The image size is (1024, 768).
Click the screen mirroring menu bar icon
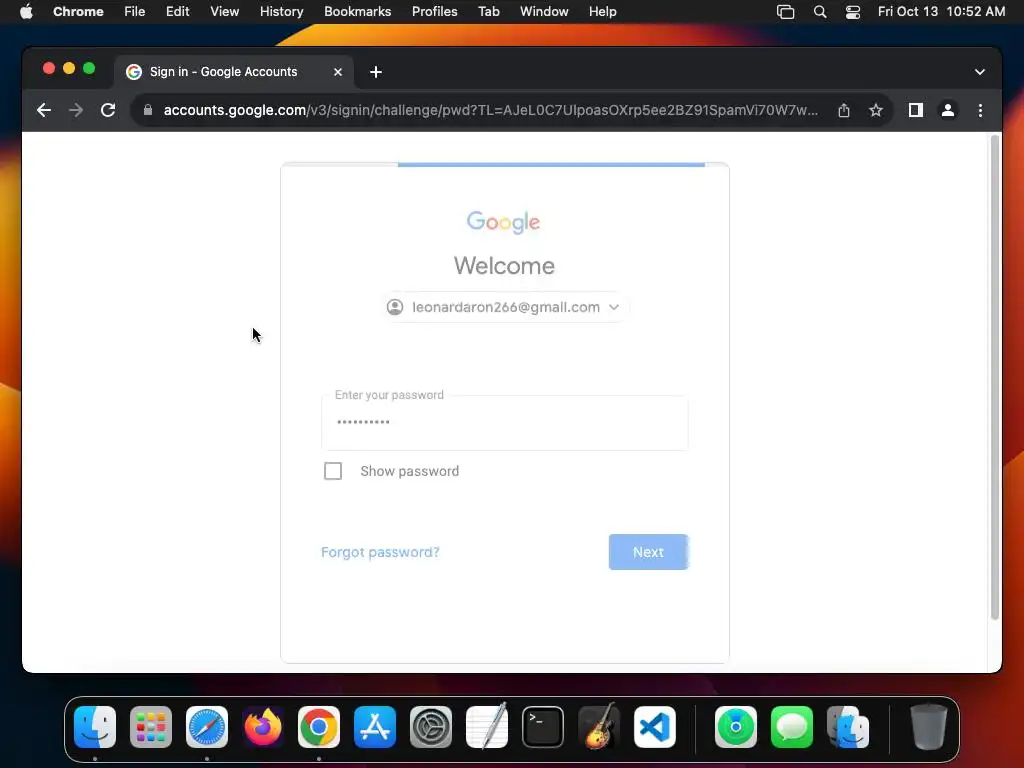click(x=786, y=11)
